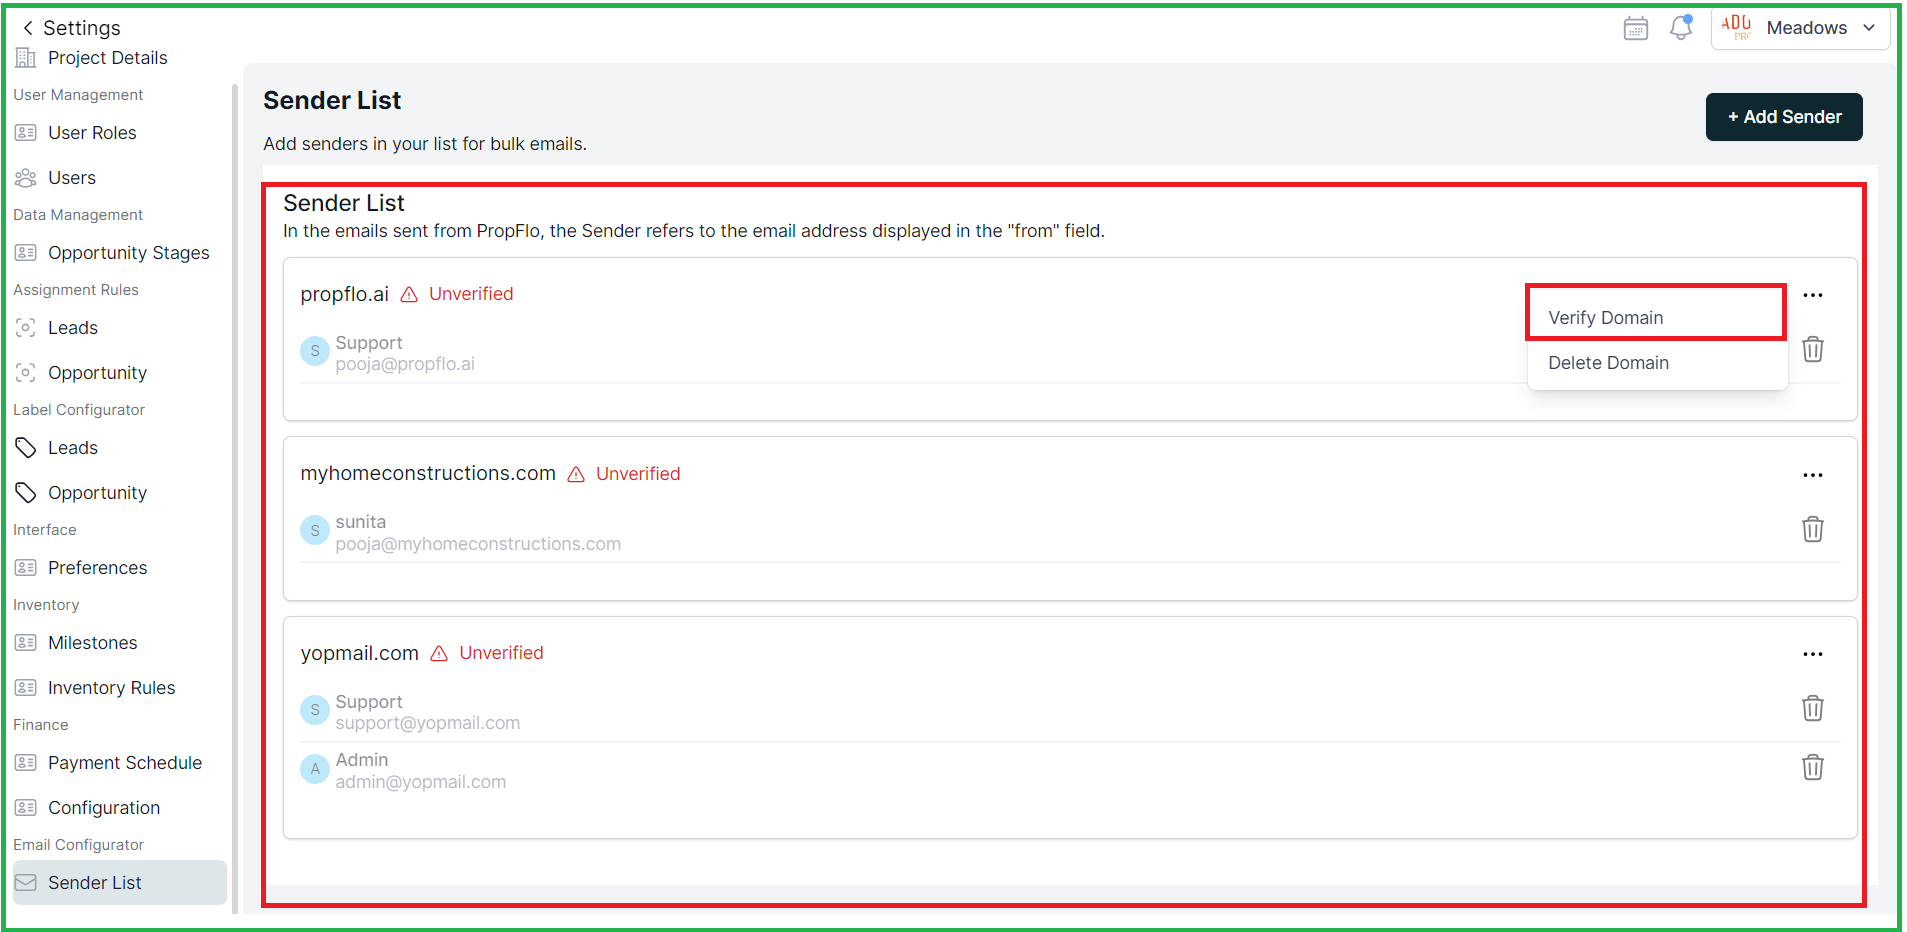This screenshot has height=932, width=1907.
Task: Click the Users people icon
Action: click(x=26, y=178)
